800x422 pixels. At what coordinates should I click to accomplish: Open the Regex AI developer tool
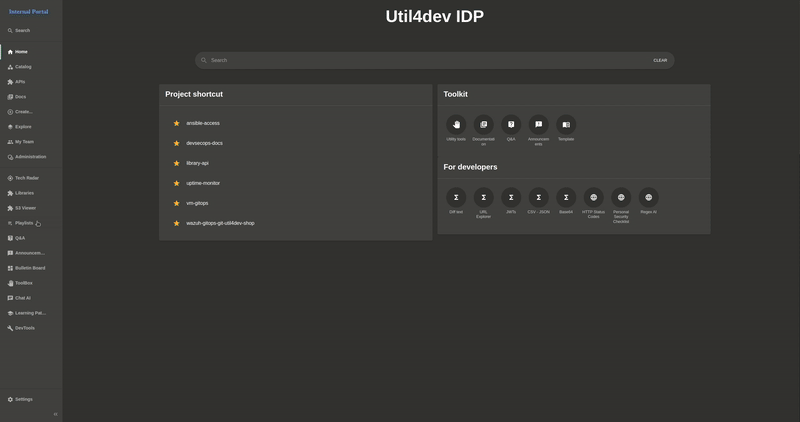[x=648, y=197]
